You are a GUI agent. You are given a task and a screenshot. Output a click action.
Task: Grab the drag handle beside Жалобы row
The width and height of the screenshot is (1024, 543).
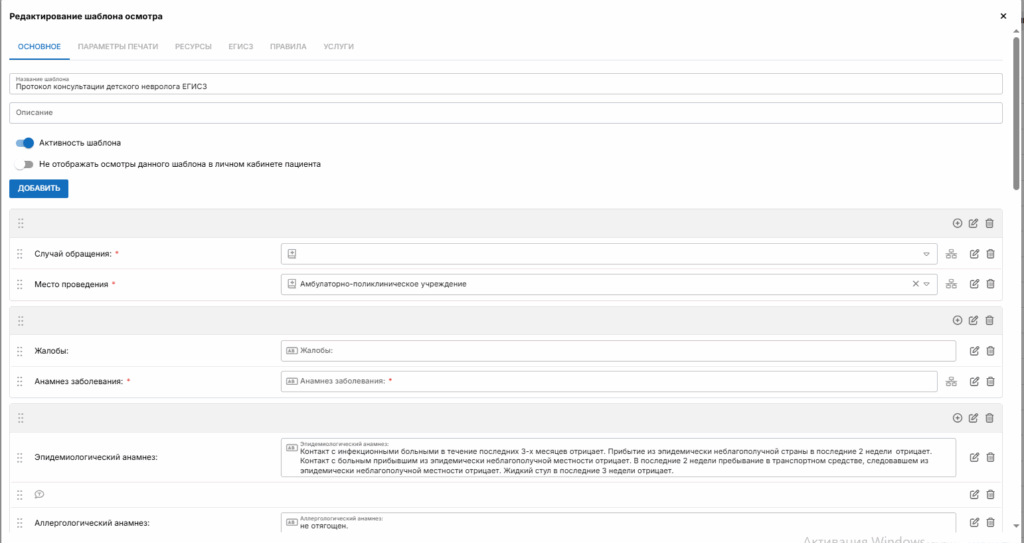point(20,351)
